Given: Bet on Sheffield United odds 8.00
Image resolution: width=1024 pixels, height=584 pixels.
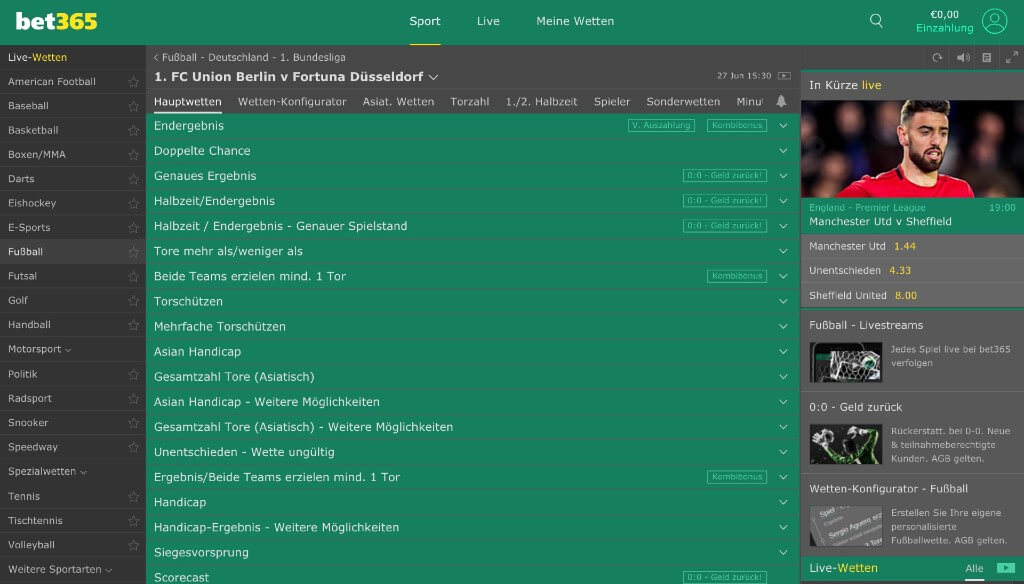Looking at the screenshot, I should coord(905,295).
